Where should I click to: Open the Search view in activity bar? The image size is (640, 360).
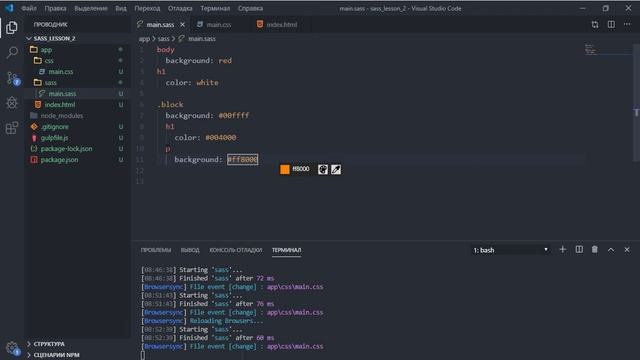point(12,52)
